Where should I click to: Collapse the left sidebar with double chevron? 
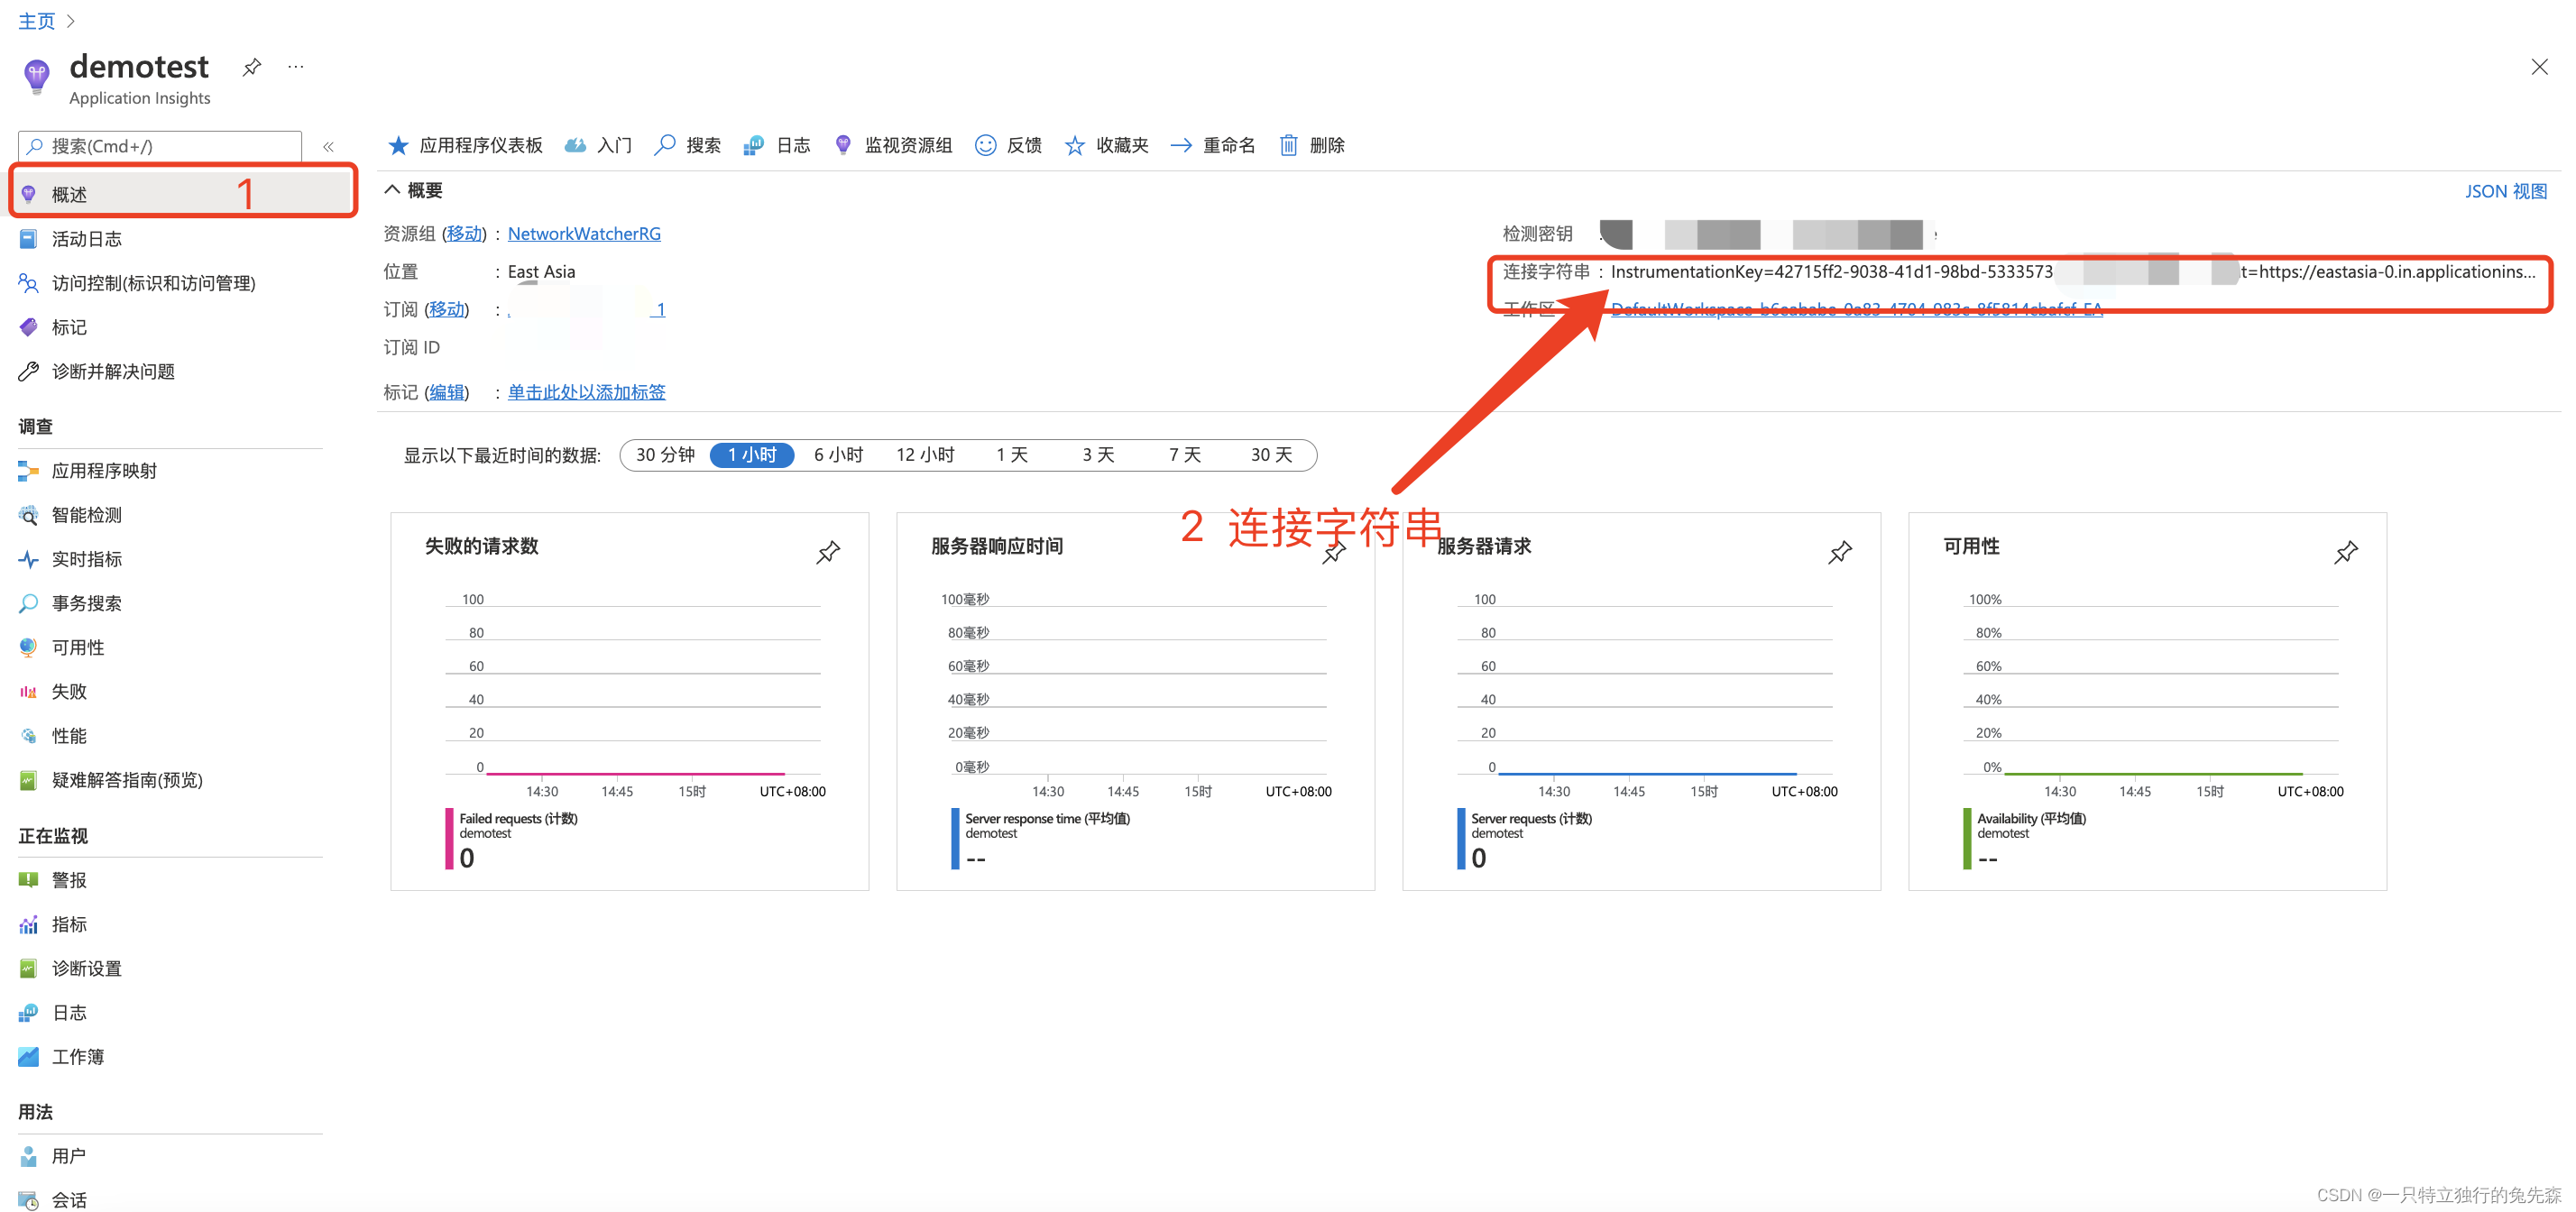[328, 146]
